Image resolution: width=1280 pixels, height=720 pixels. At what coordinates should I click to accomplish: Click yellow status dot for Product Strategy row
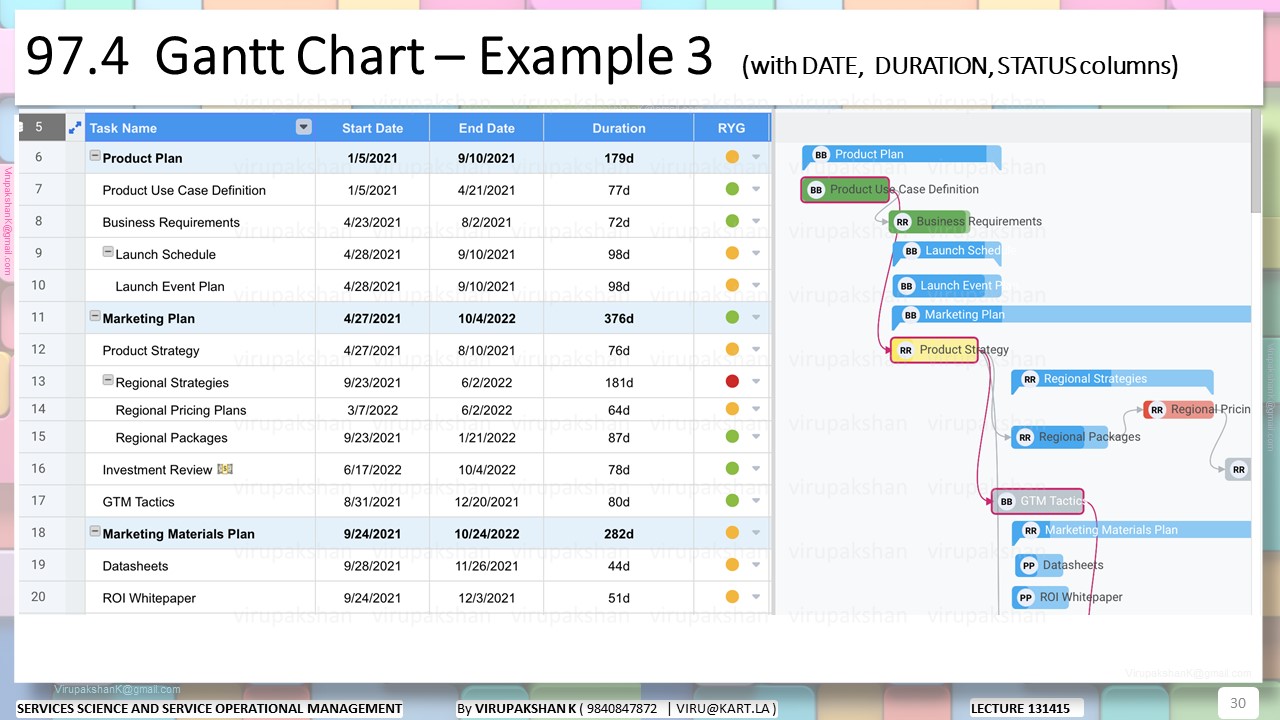[732, 349]
